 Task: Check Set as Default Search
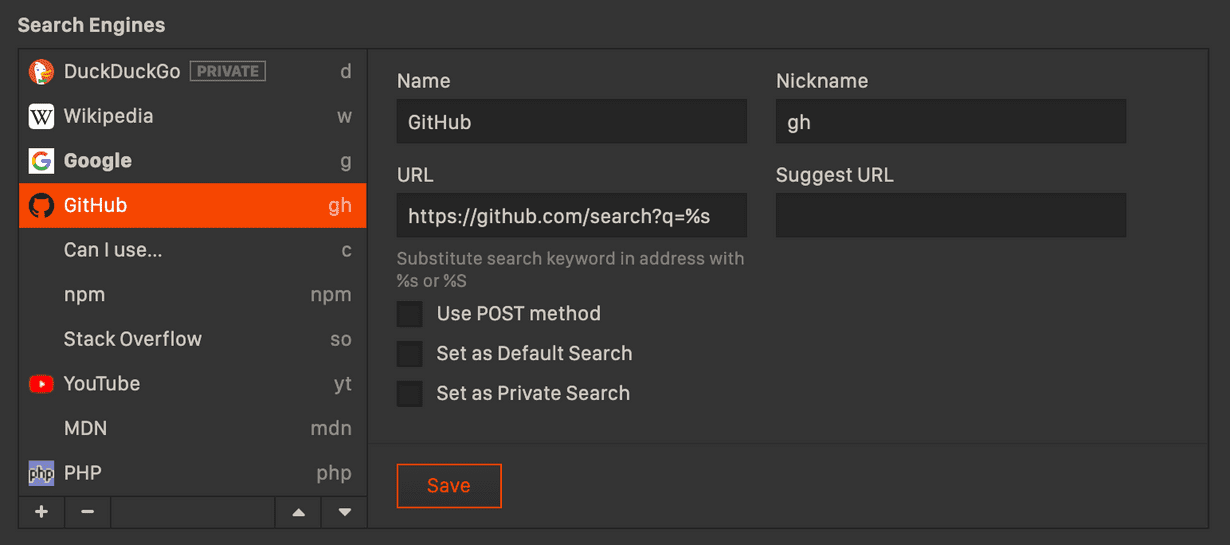(410, 354)
